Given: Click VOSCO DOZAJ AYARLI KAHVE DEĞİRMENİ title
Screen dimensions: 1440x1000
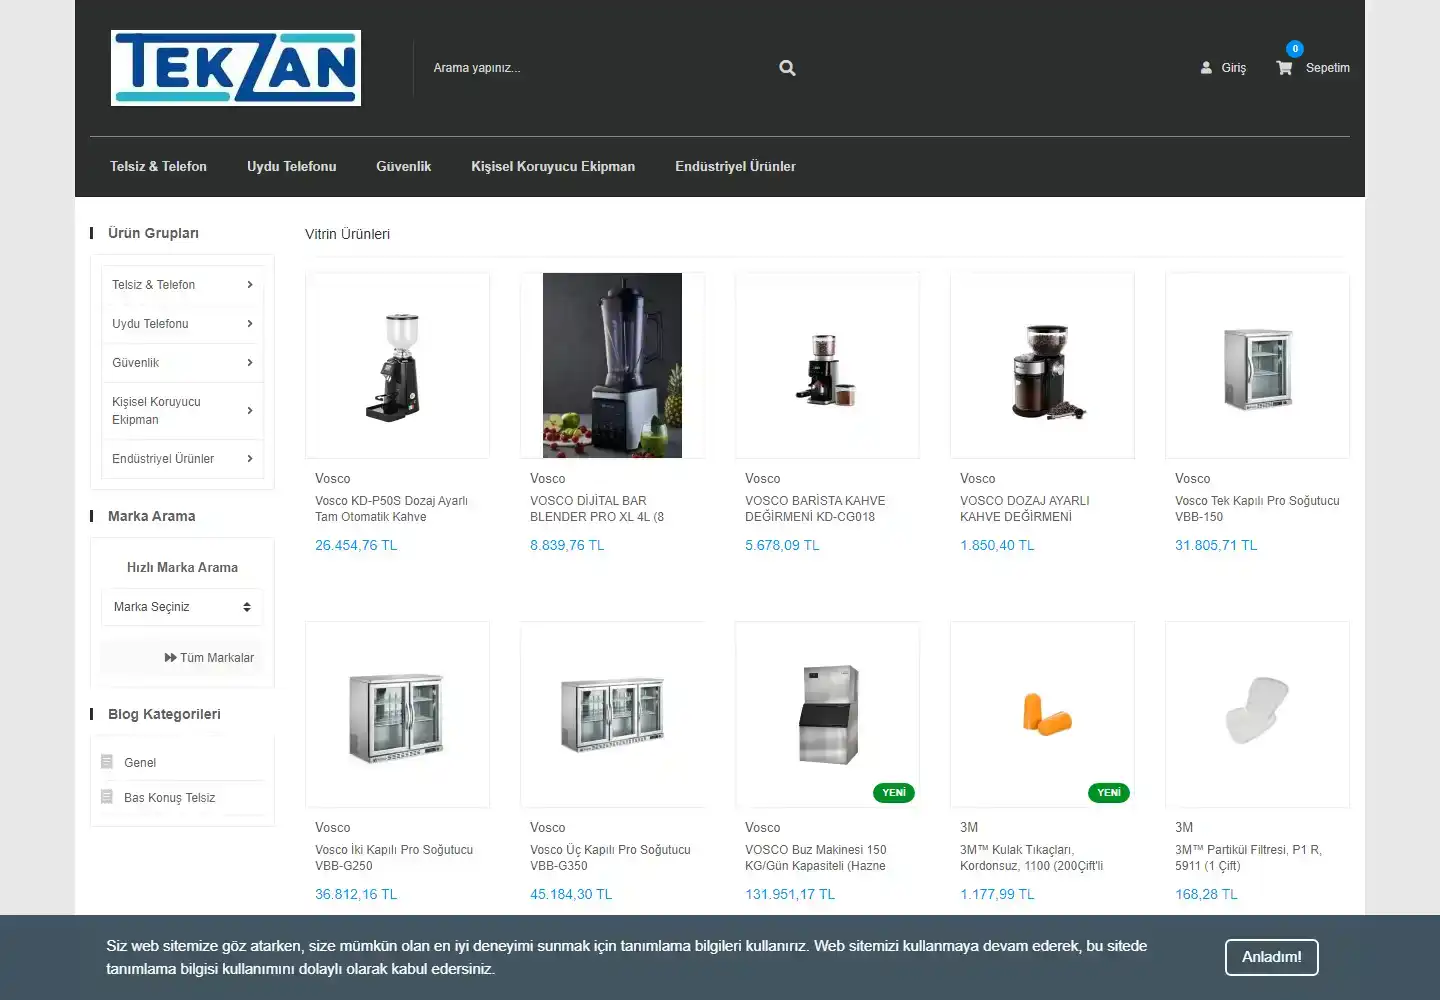Looking at the screenshot, I should point(1025,509).
